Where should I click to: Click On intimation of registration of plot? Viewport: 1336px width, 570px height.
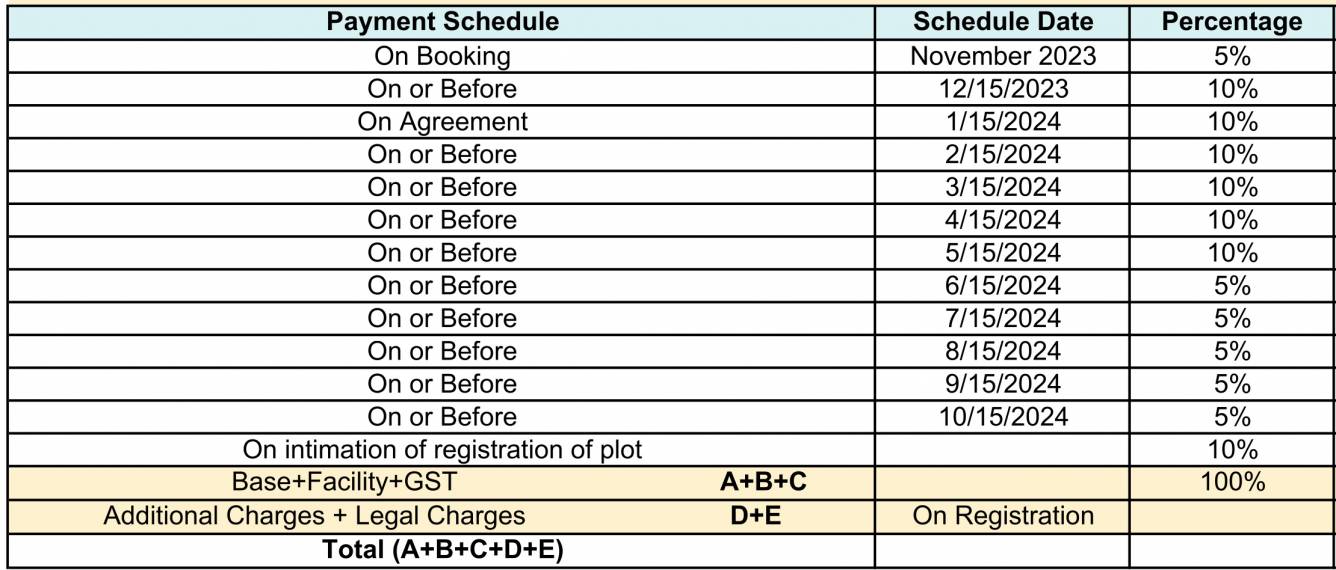tap(442, 450)
